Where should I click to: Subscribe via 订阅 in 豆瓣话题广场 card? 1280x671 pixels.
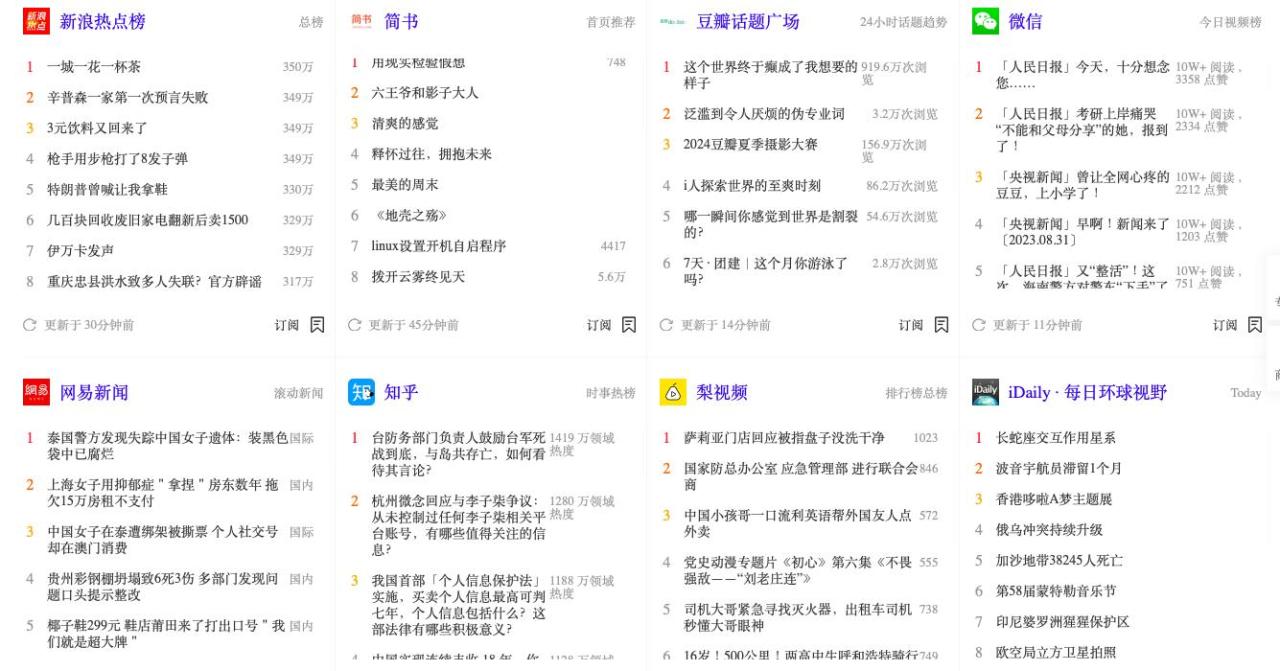[911, 325]
